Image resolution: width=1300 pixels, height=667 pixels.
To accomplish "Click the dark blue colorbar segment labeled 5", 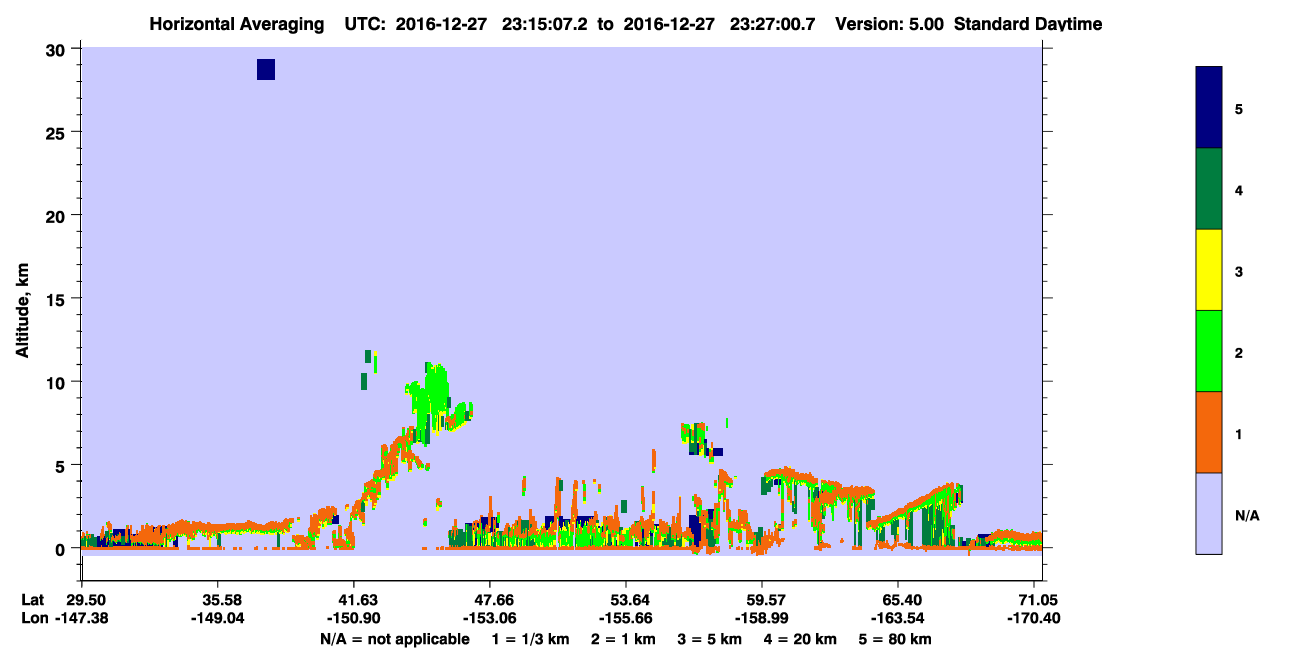I will [1209, 108].
